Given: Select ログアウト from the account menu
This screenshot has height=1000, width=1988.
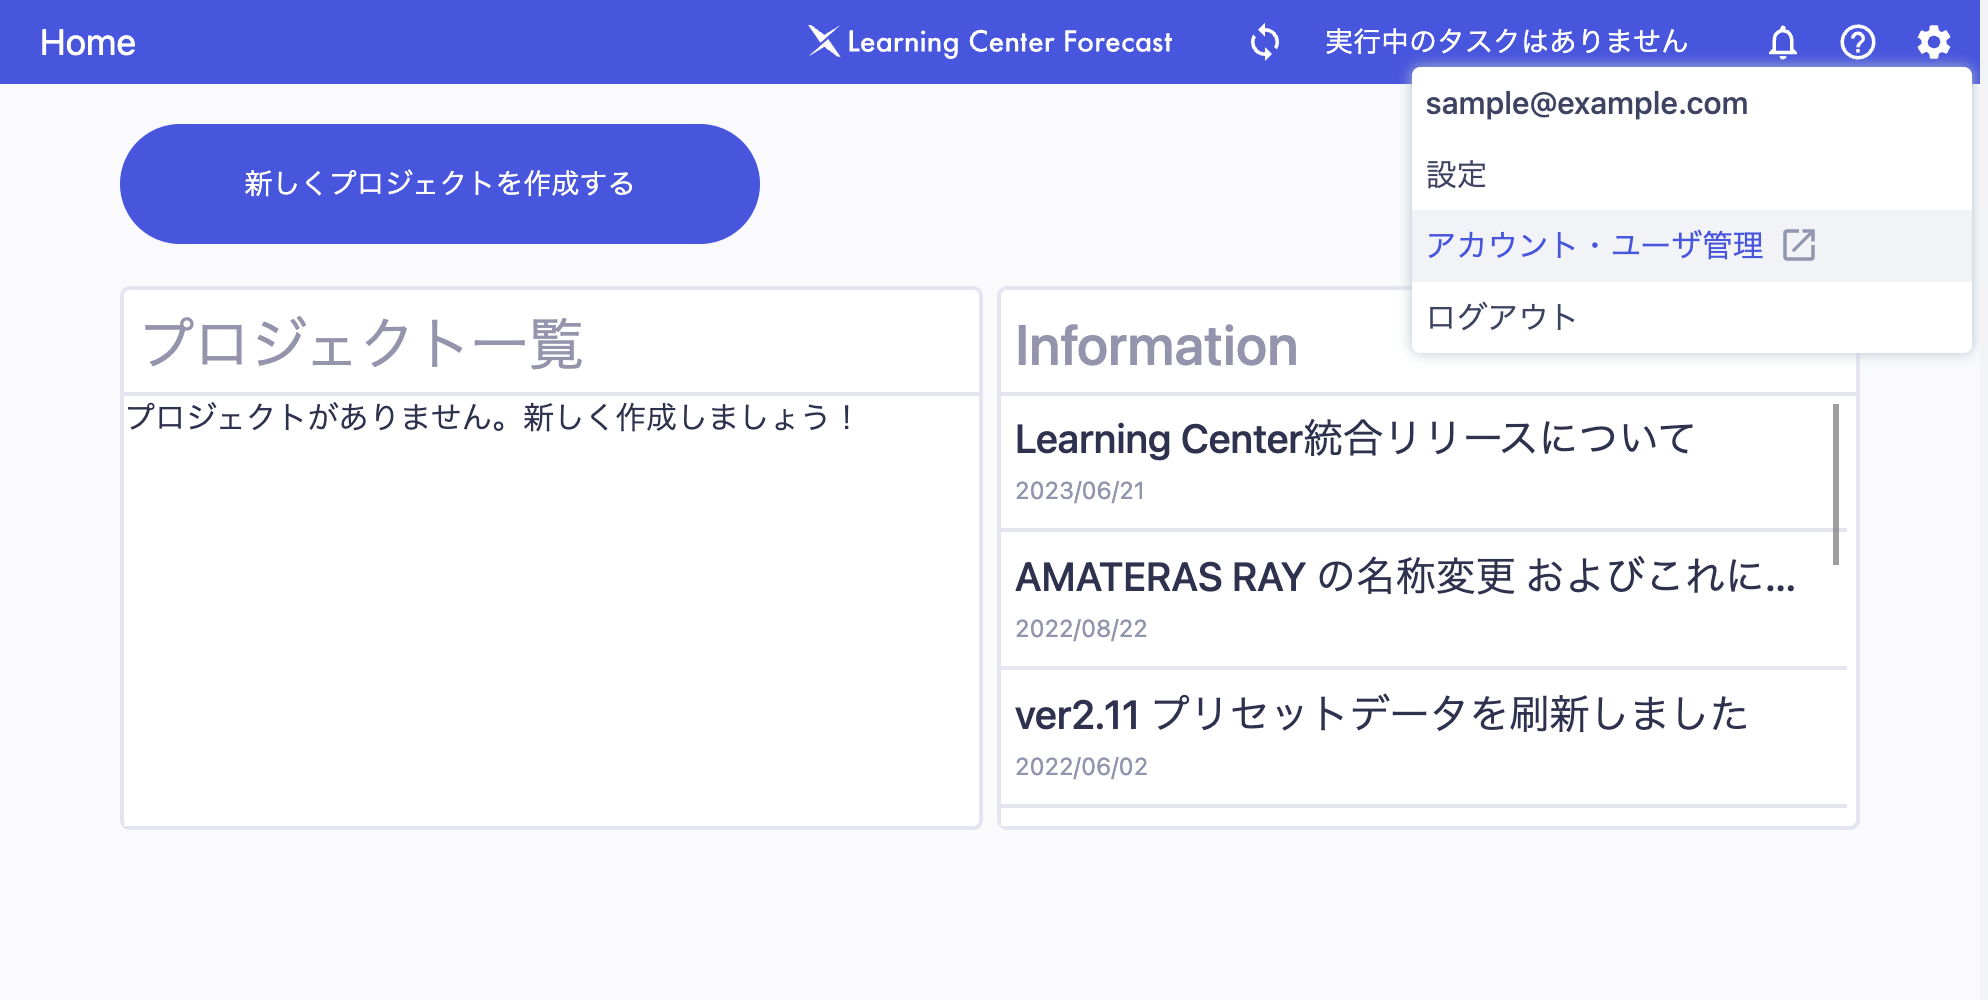Looking at the screenshot, I should coord(1500,316).
